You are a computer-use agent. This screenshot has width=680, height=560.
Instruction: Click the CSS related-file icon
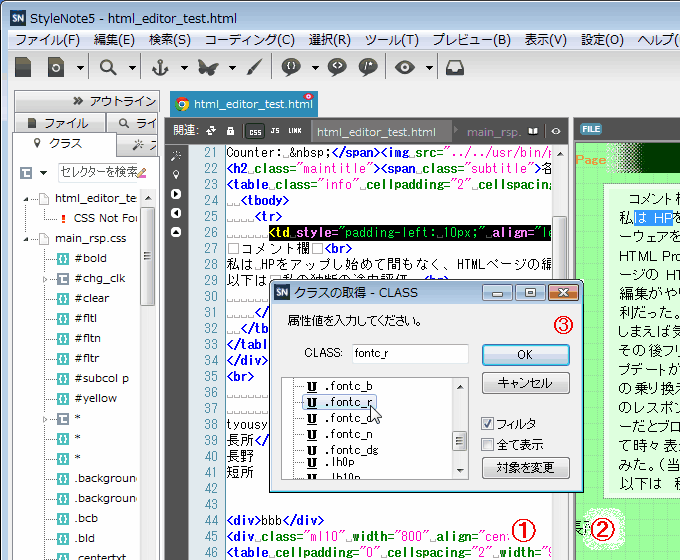click(x=255, y=131)
